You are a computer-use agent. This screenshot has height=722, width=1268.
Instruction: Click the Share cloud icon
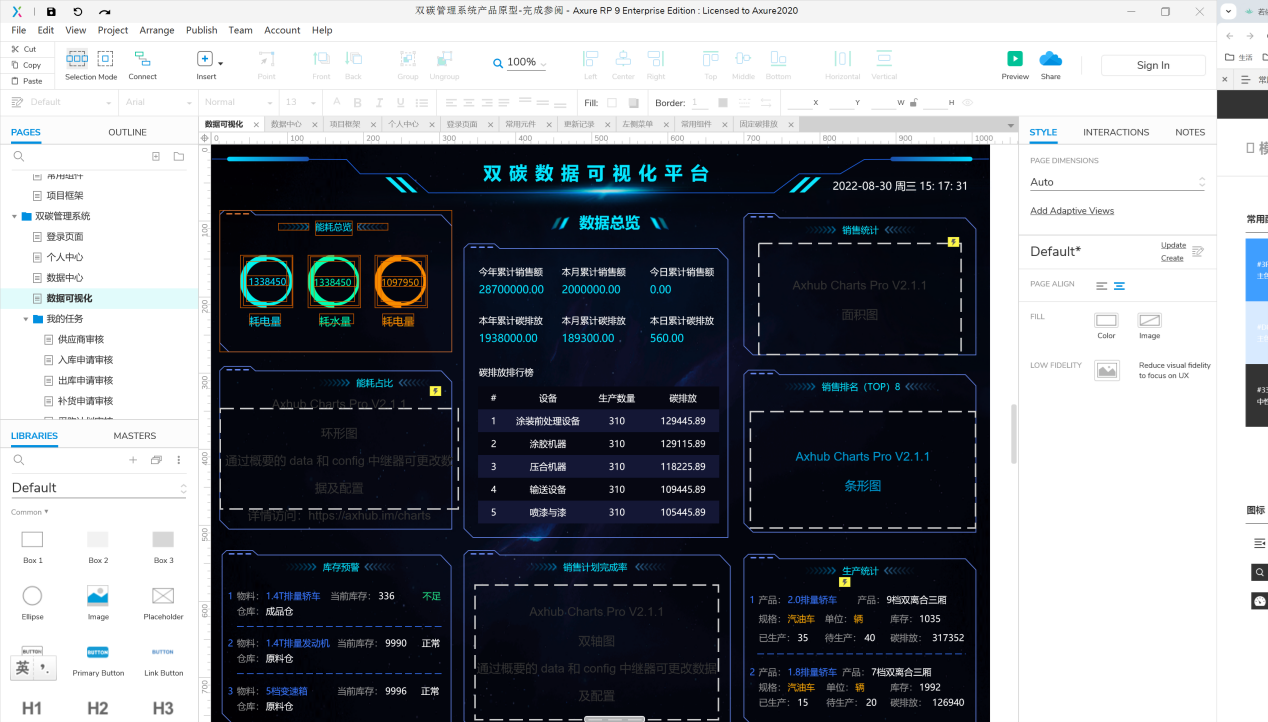click(1050, 59)
